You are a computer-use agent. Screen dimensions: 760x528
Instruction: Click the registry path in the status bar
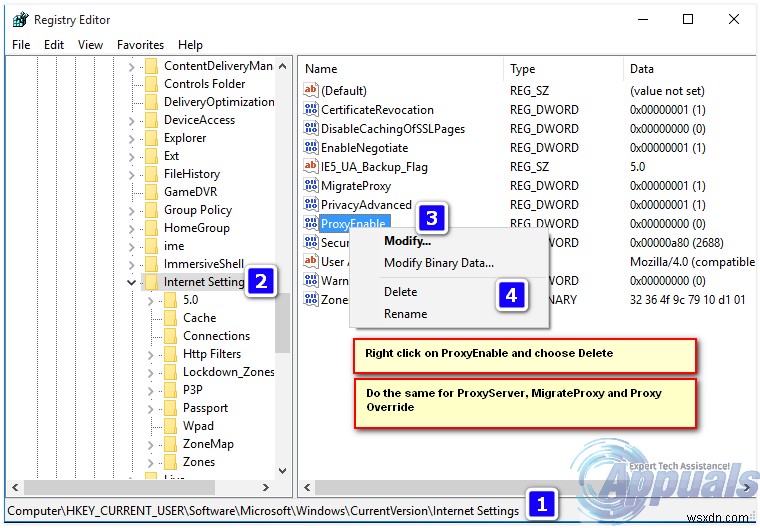263,511
